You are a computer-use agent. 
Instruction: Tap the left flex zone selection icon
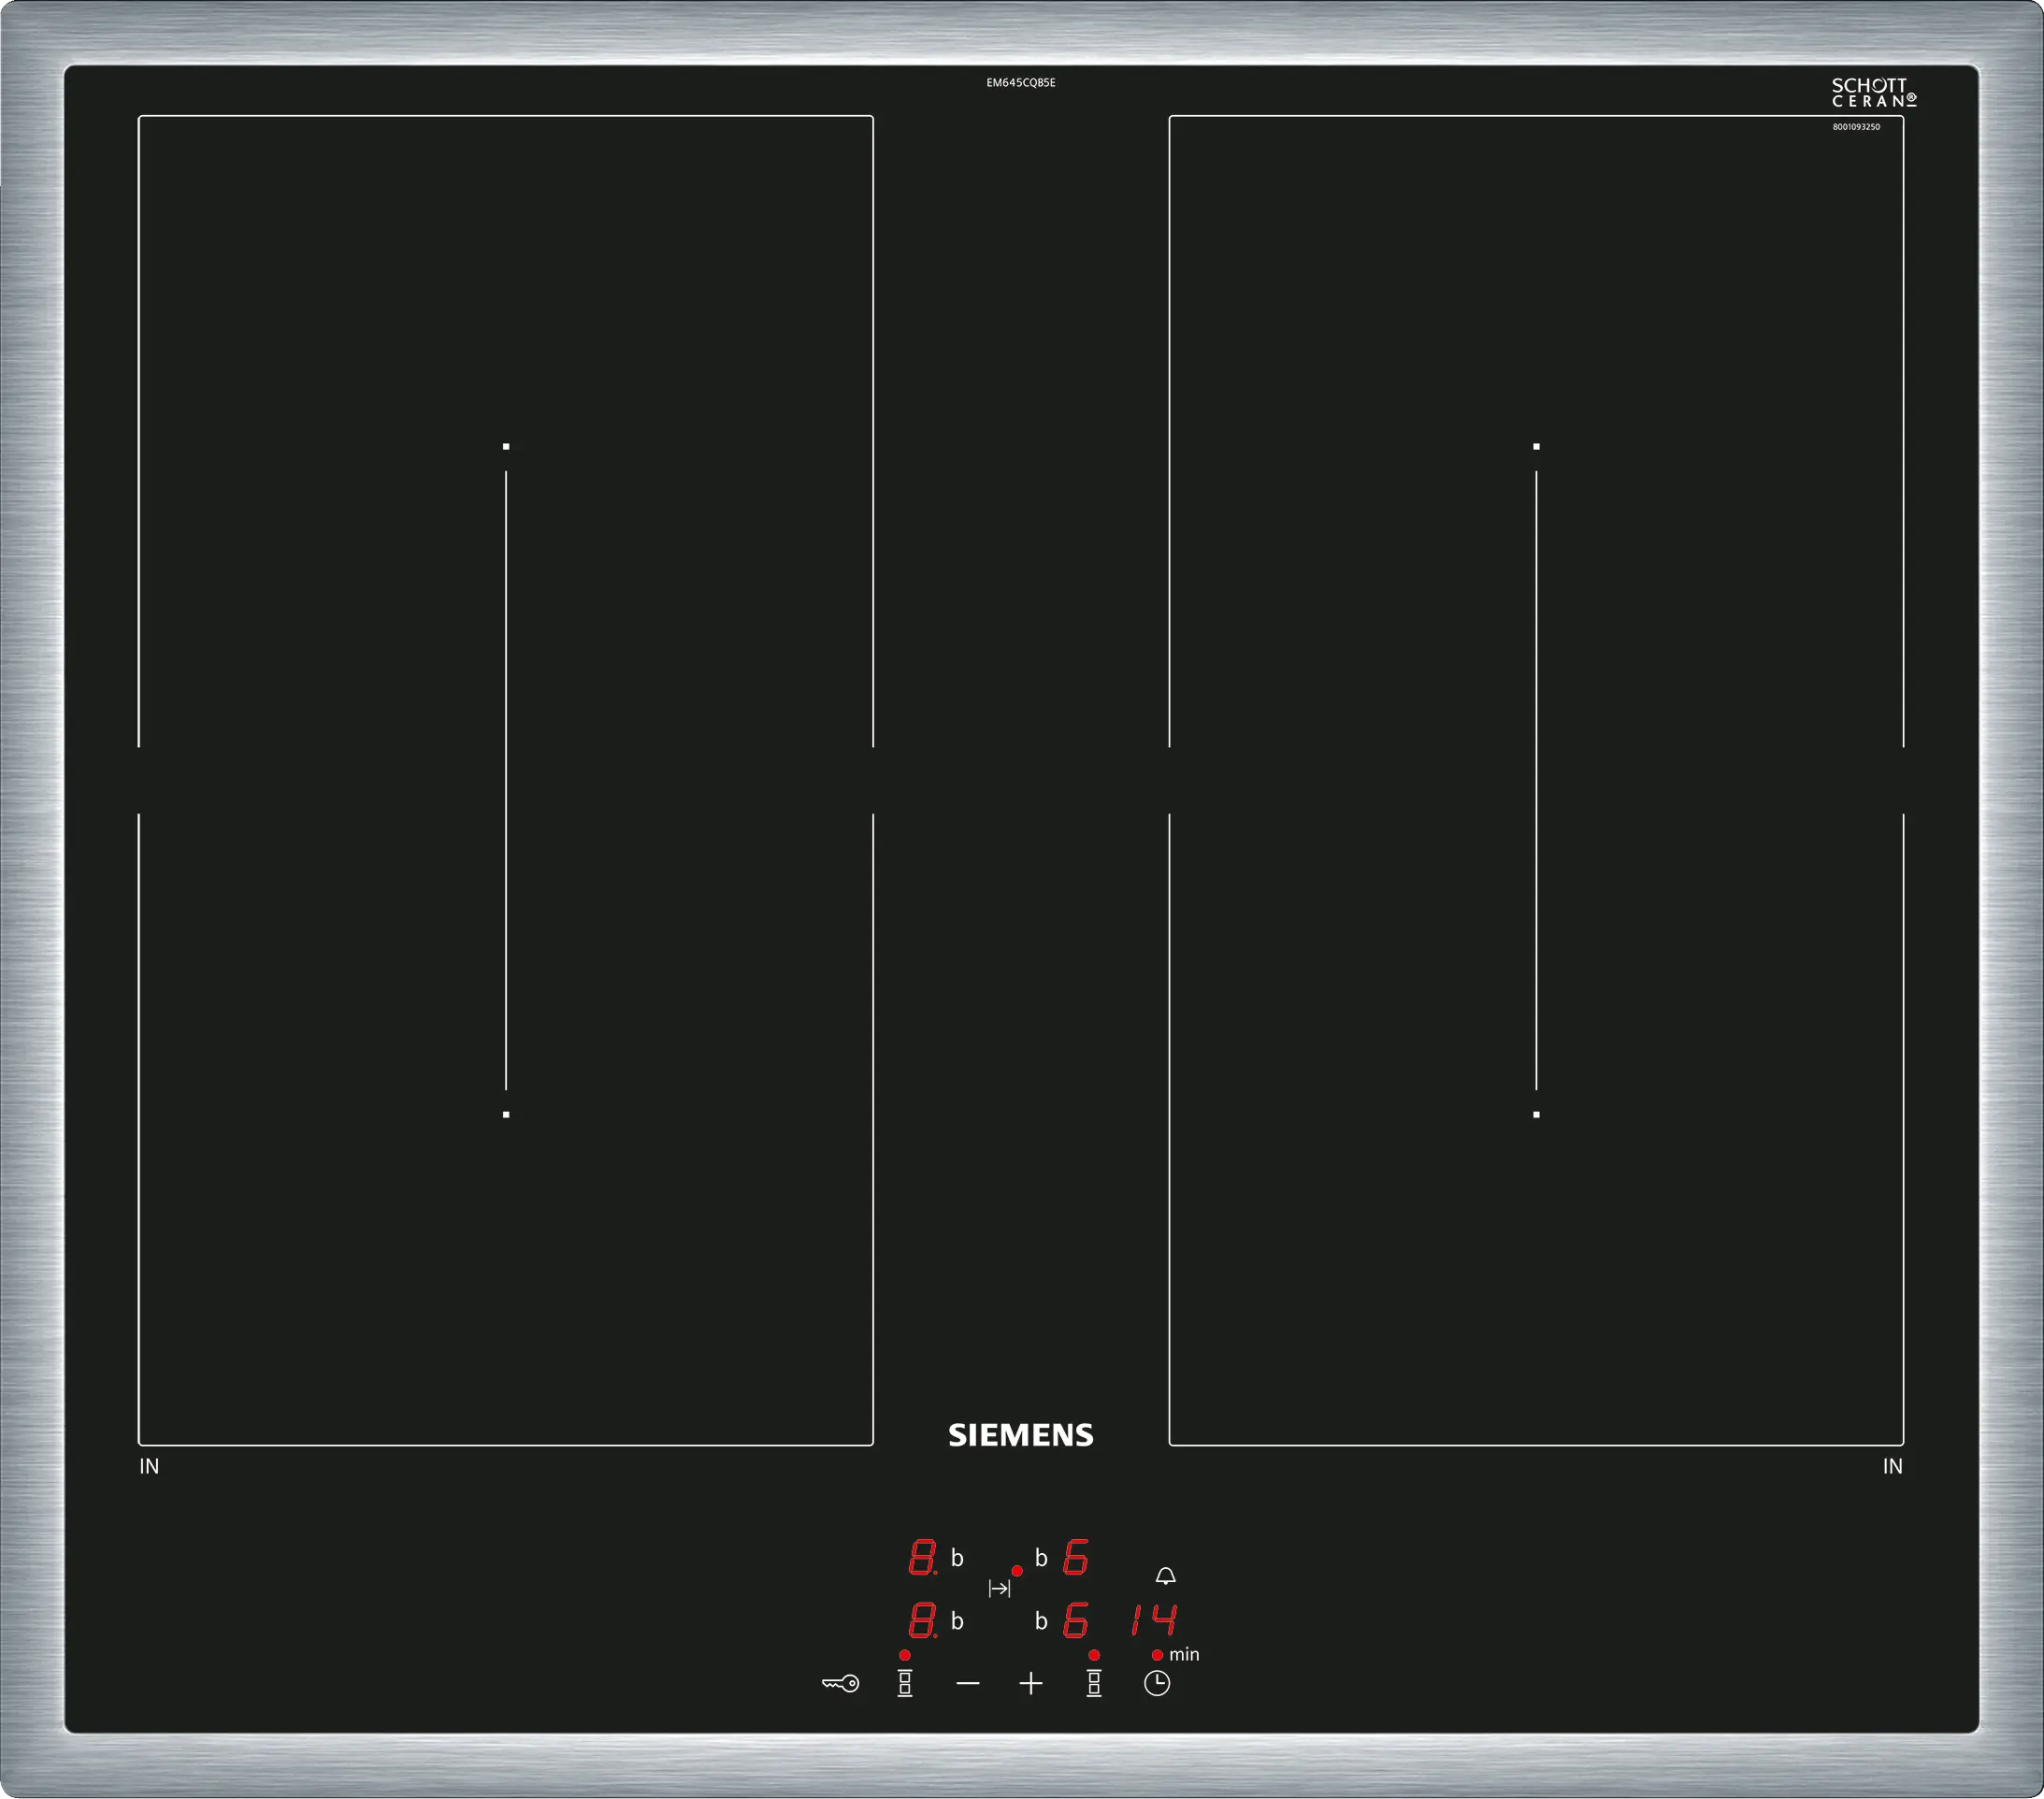tap(904, 1683)
